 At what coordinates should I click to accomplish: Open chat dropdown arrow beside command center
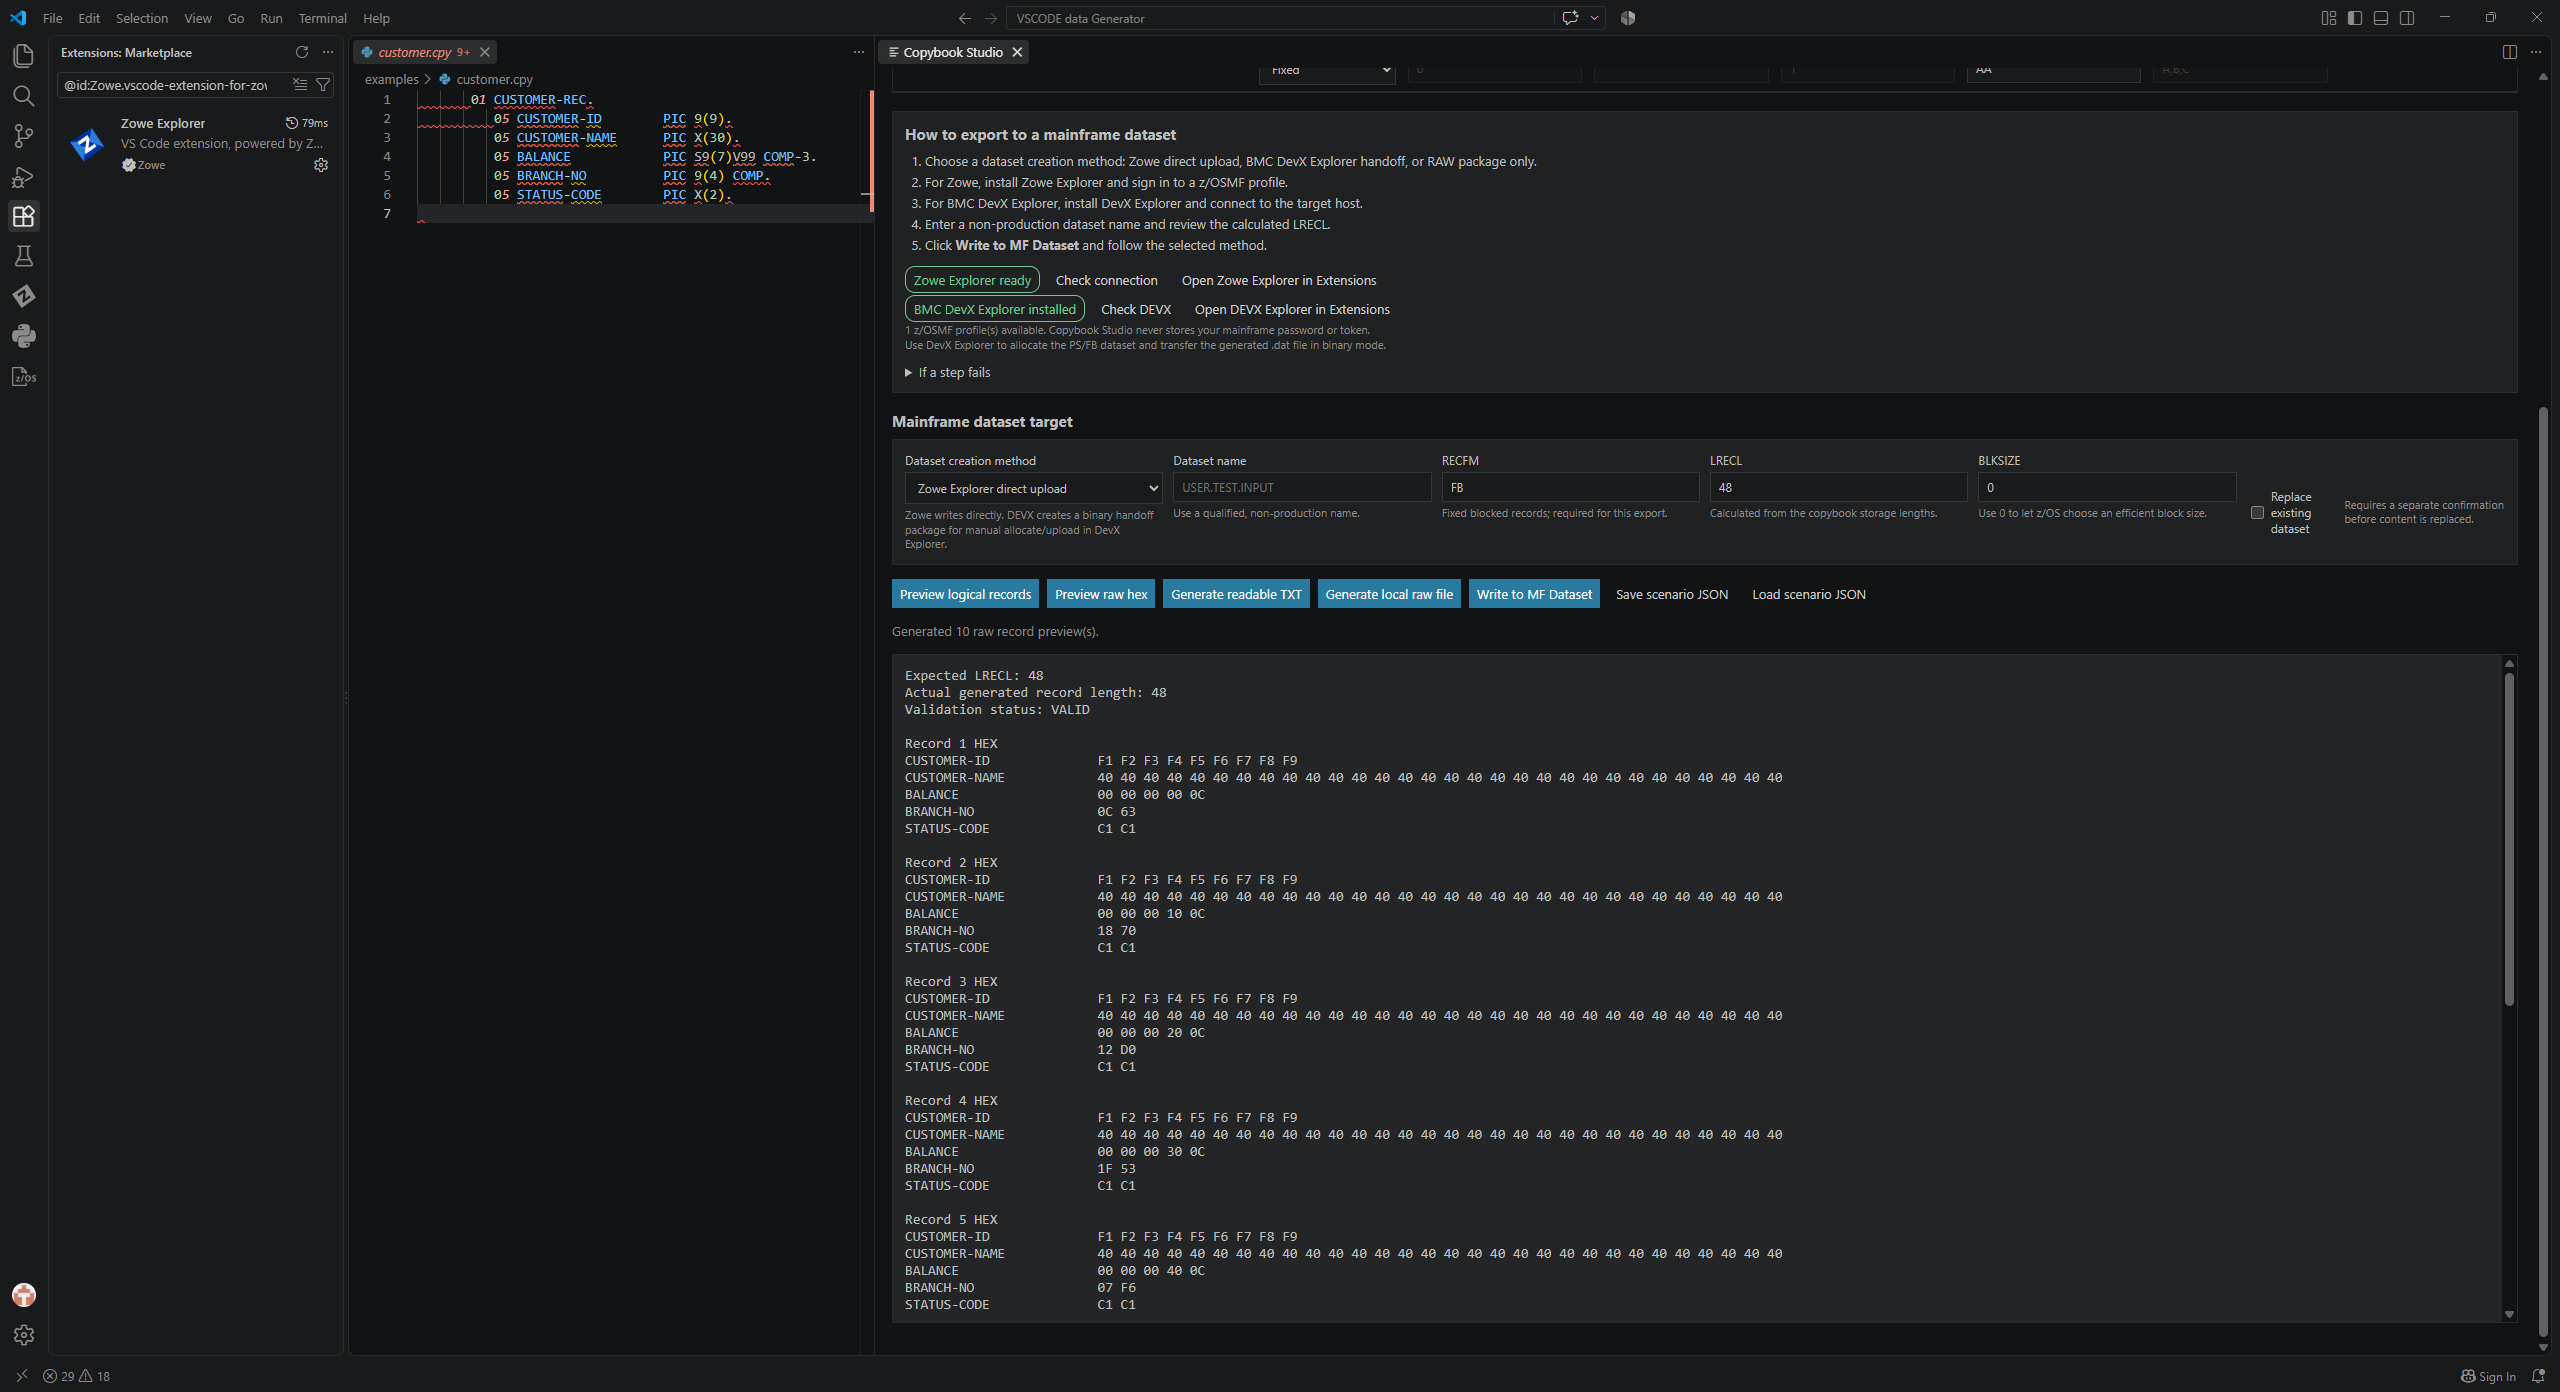1594,18
